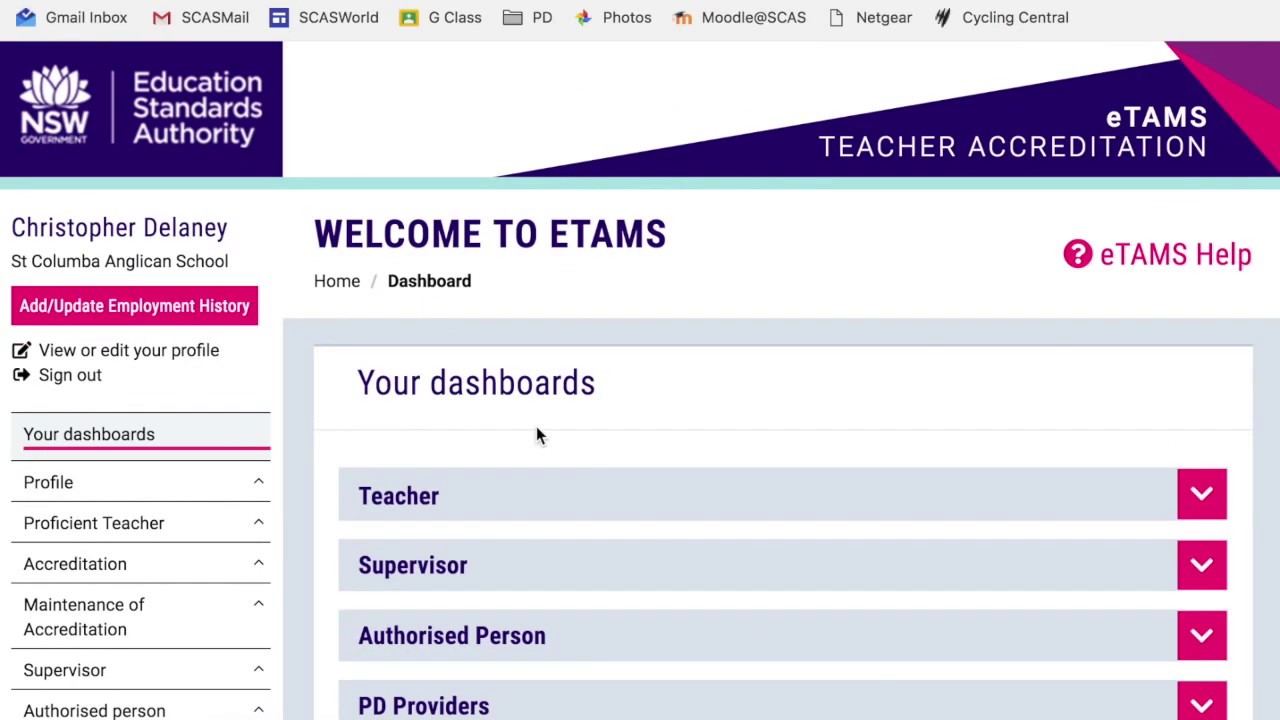This screenshot has width=1280, height=720.
Task: Toggle the Proficient Teacher sidebar chevron
Action: pos(258,523)
